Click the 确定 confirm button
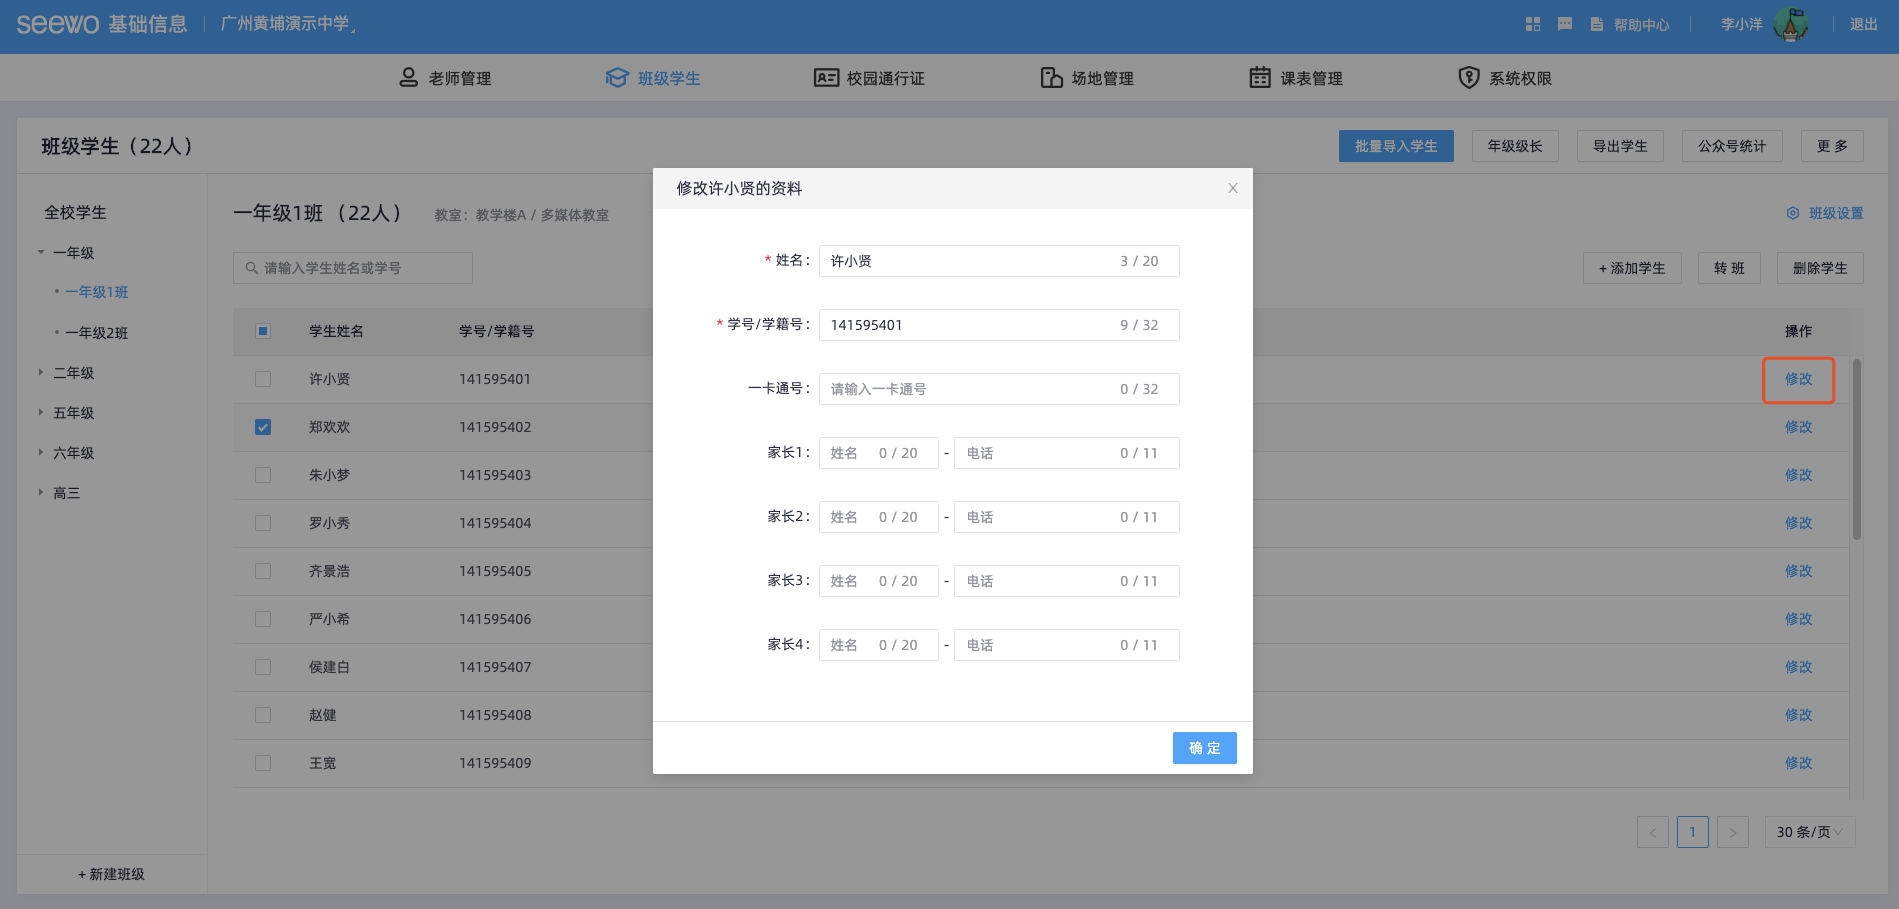Image resolution: width=1899 pixels, height=909 pixels. click(x=1204, y=748)
